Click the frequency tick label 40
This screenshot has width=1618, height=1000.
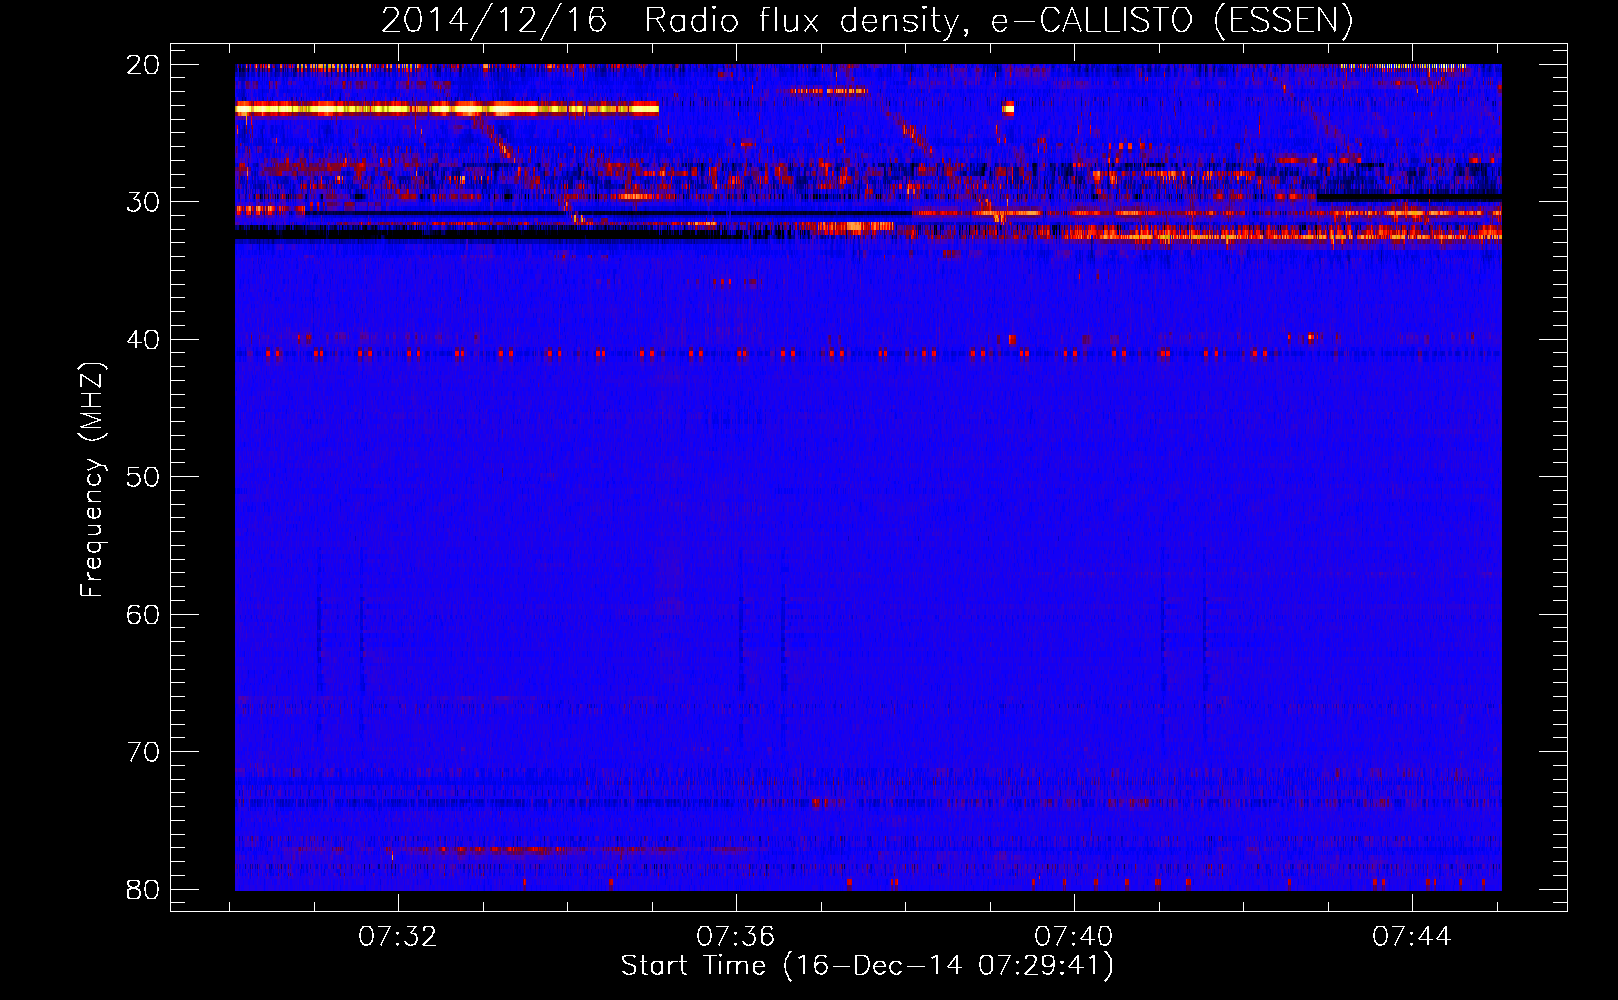tap(143, 340)
